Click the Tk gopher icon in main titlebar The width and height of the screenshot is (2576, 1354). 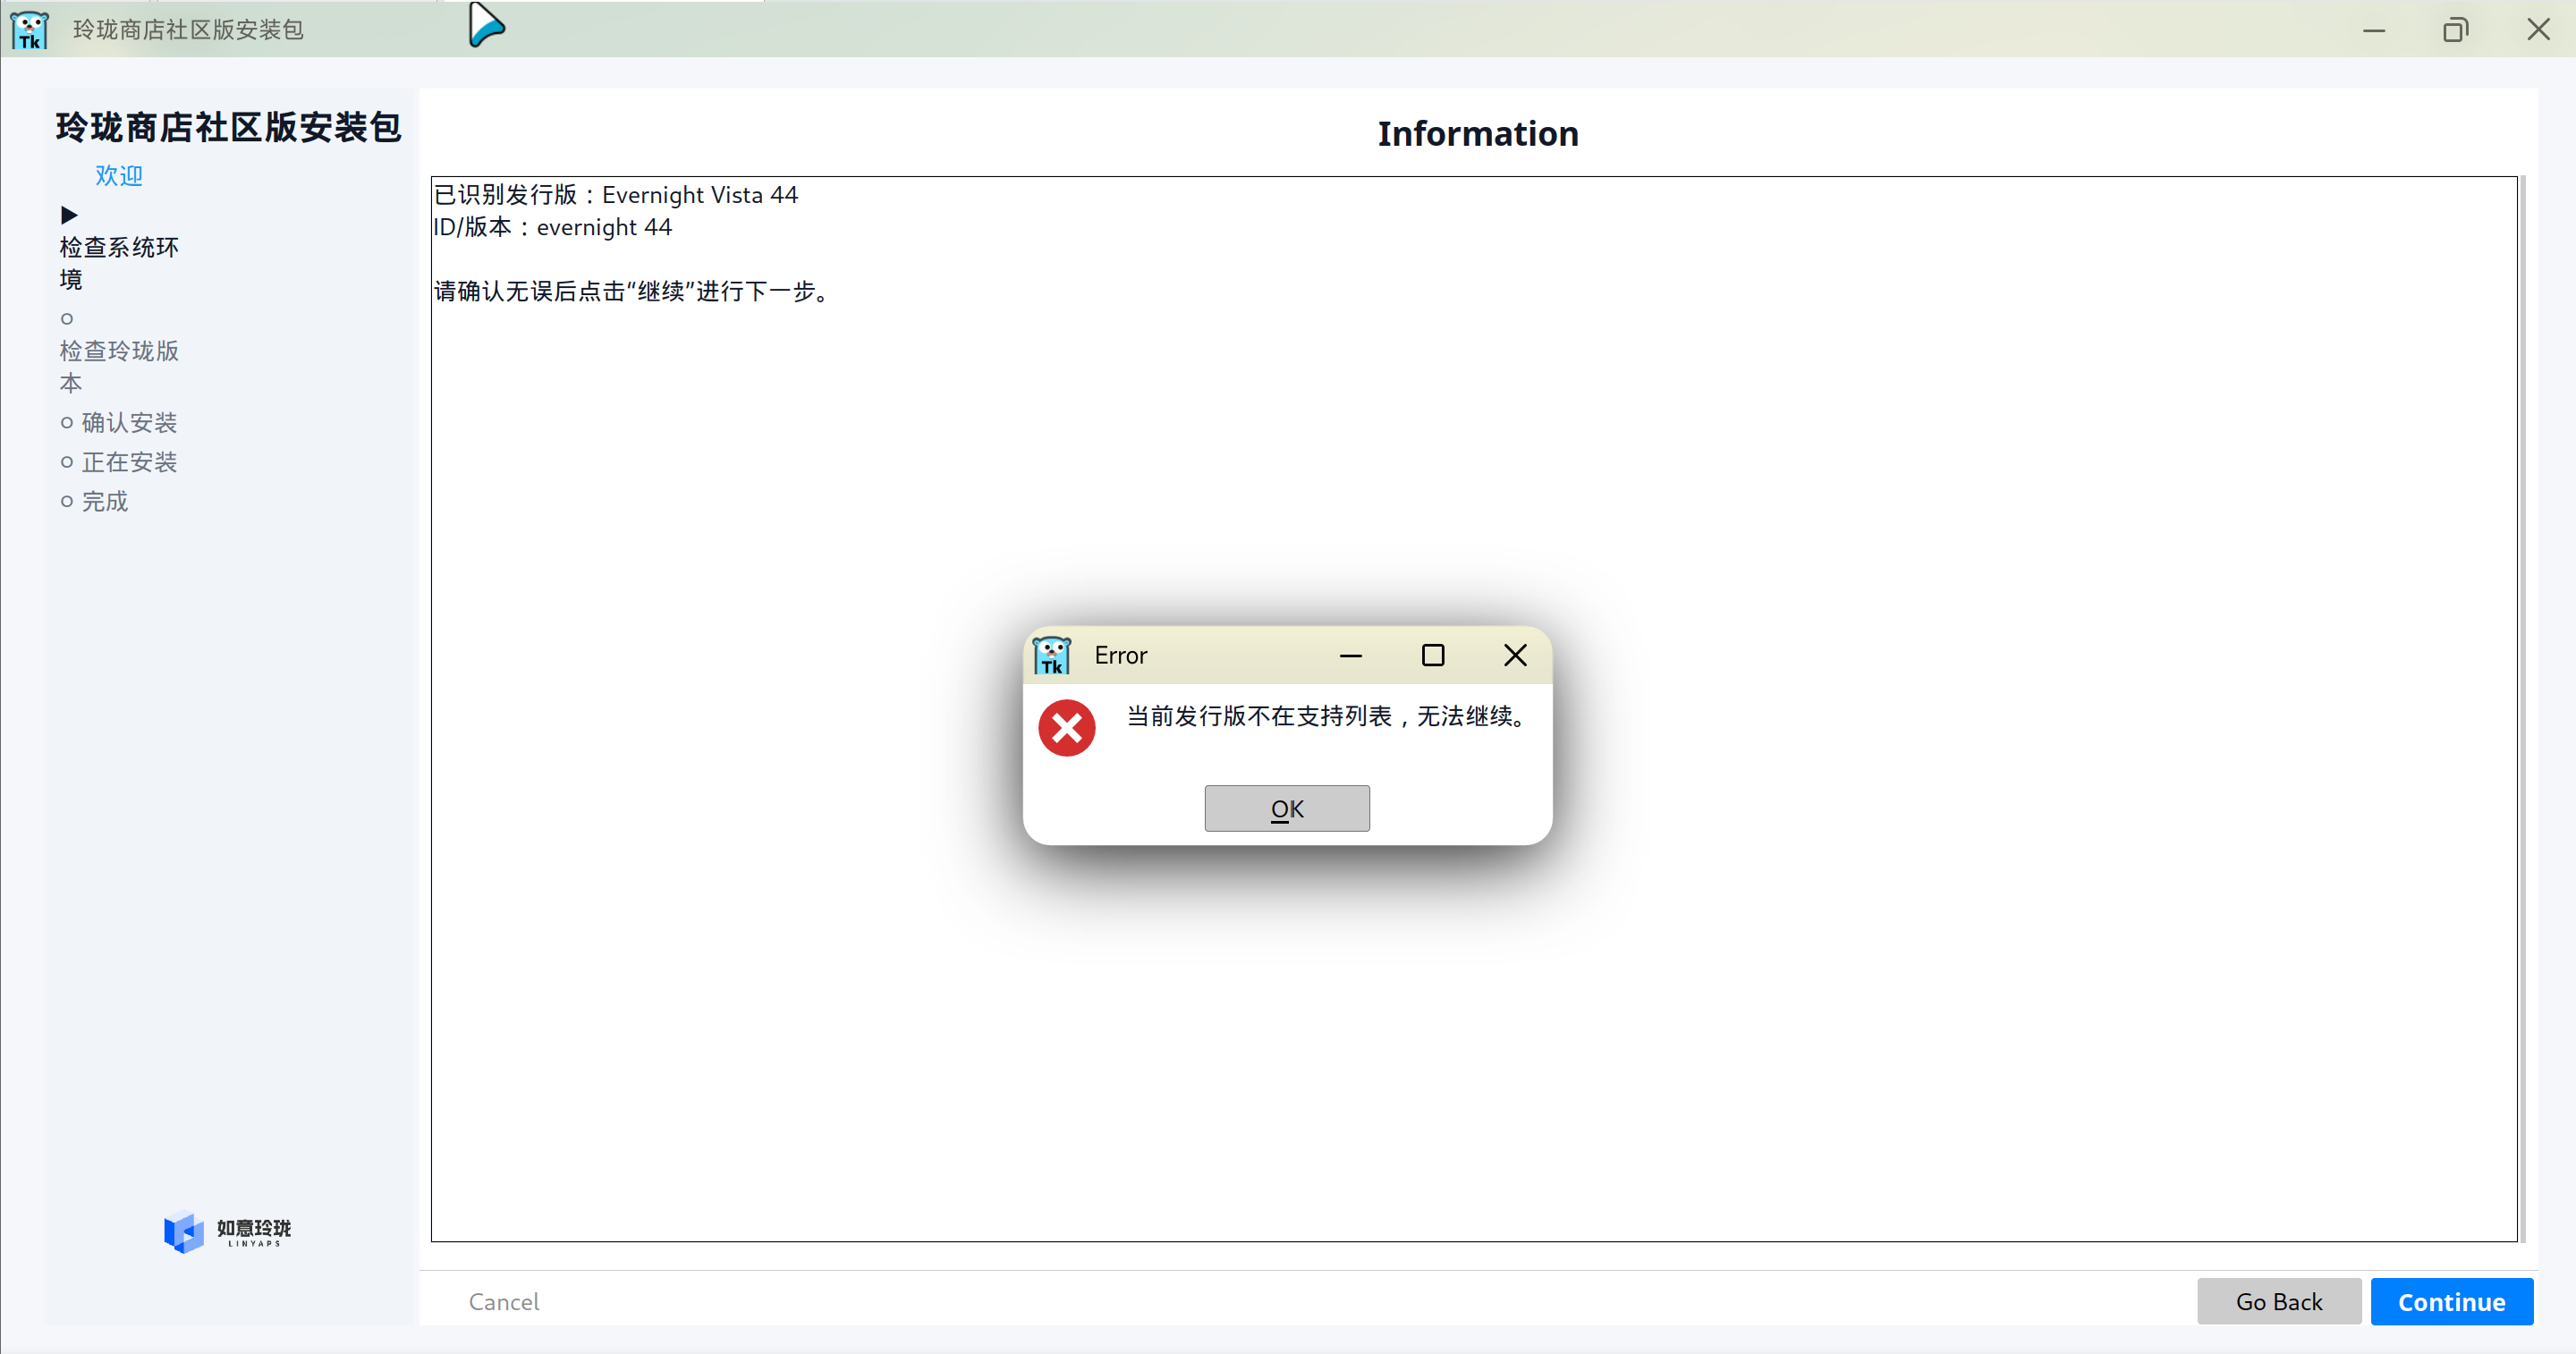click(x=30, y=29)
